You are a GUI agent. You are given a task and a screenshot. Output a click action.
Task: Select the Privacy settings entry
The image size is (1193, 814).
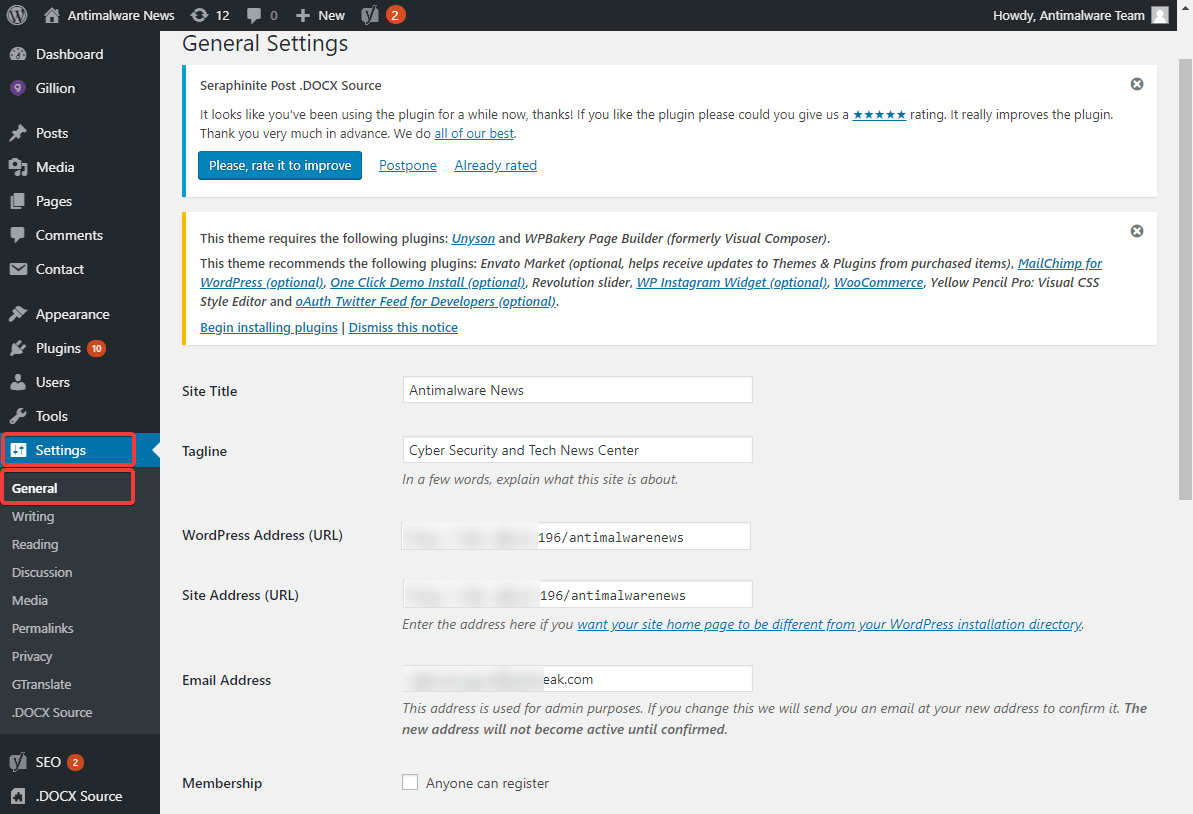click(31, 656)
